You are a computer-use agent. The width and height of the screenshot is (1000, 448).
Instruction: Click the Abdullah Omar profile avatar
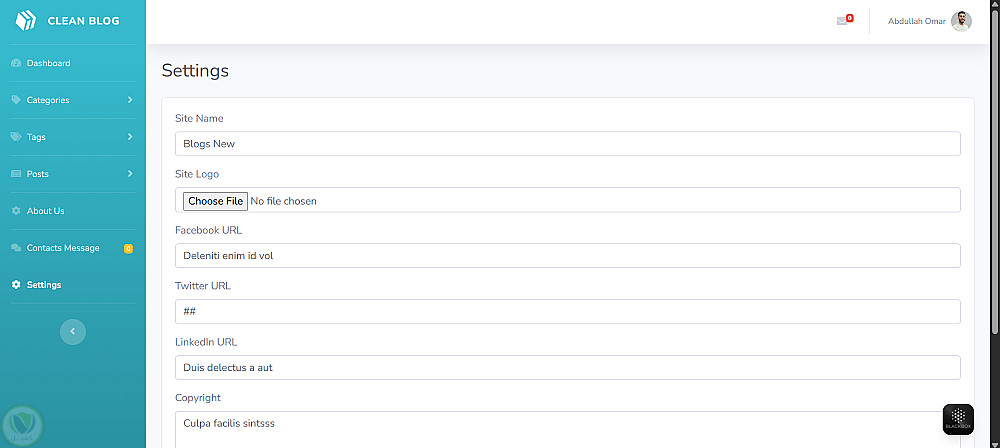click(x=961, y=21)
